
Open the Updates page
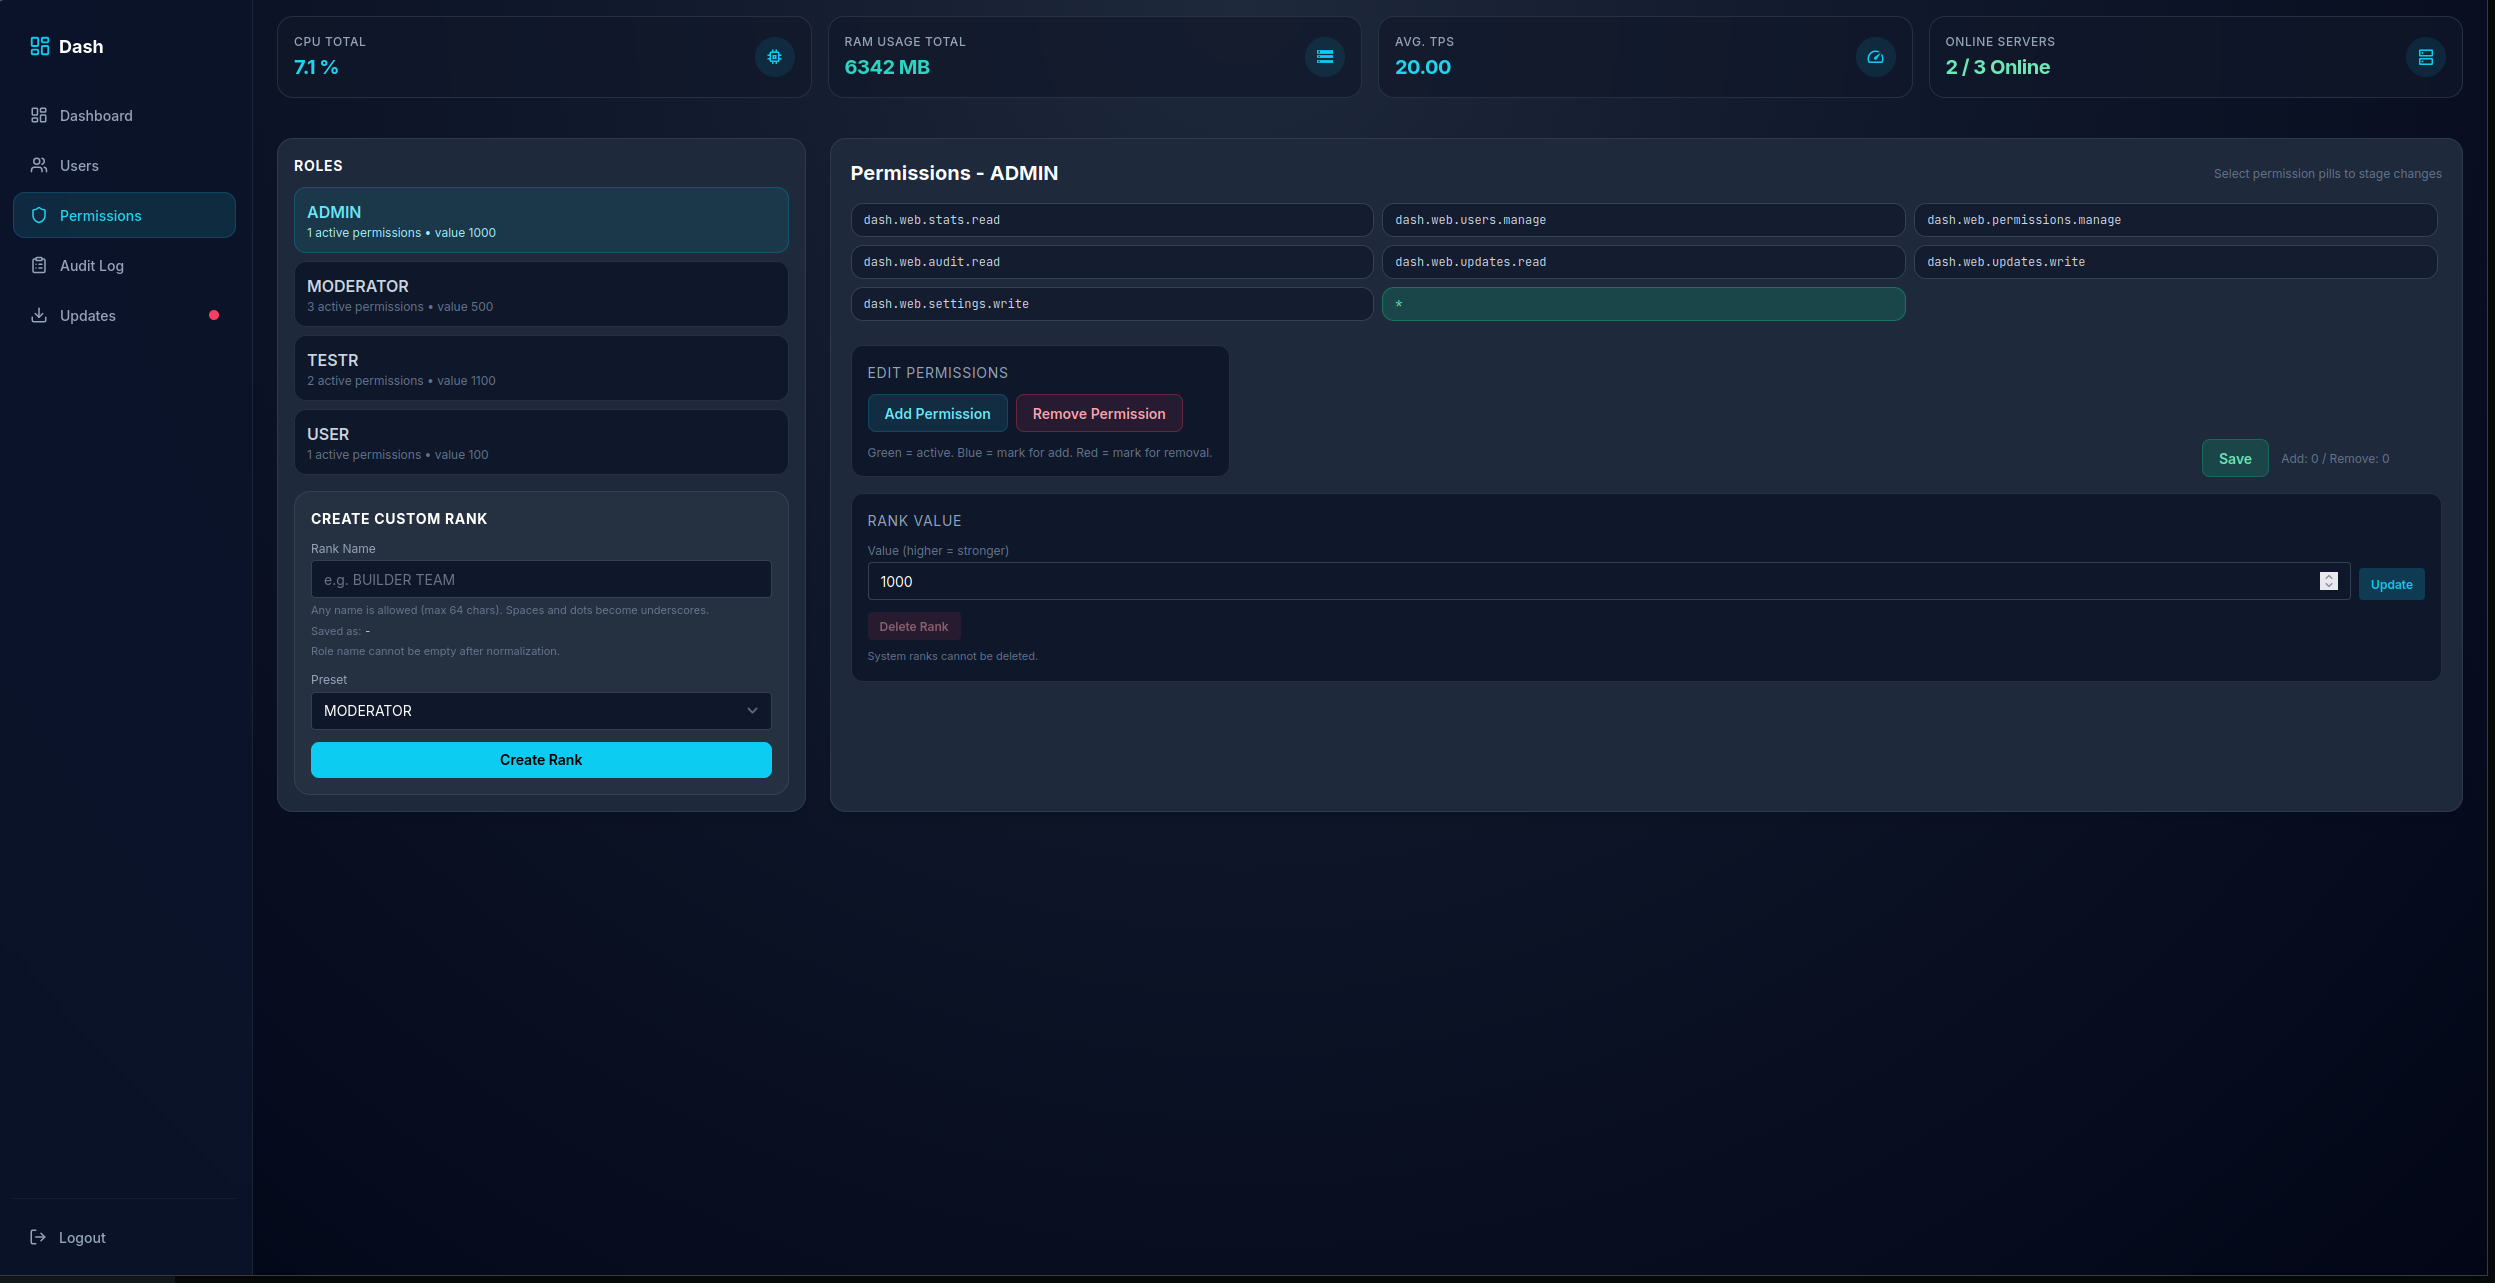click(124, 315)
